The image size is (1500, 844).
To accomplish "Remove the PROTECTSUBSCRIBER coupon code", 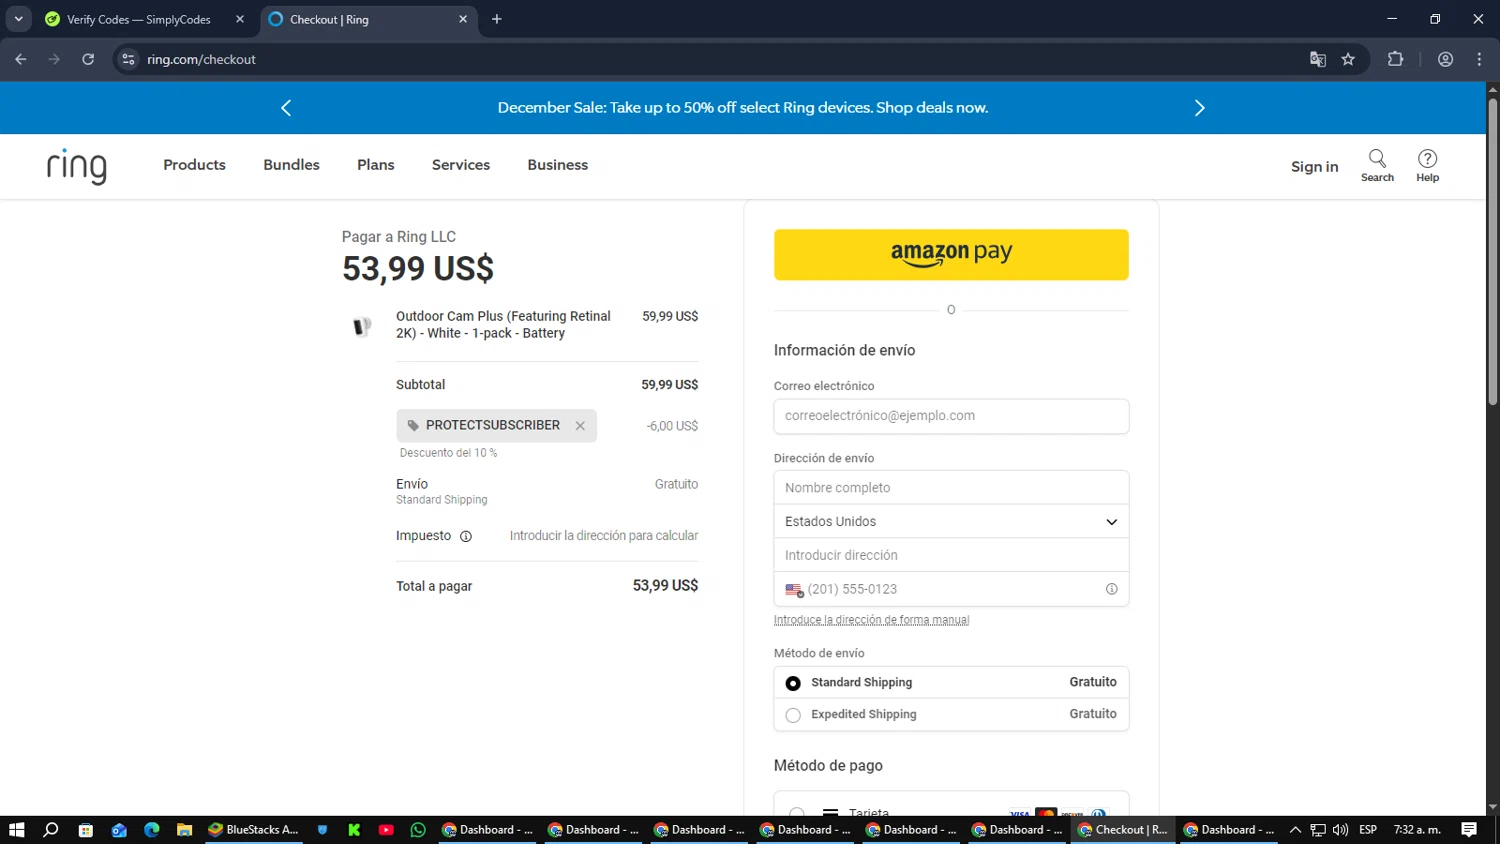I will [580, 426].
